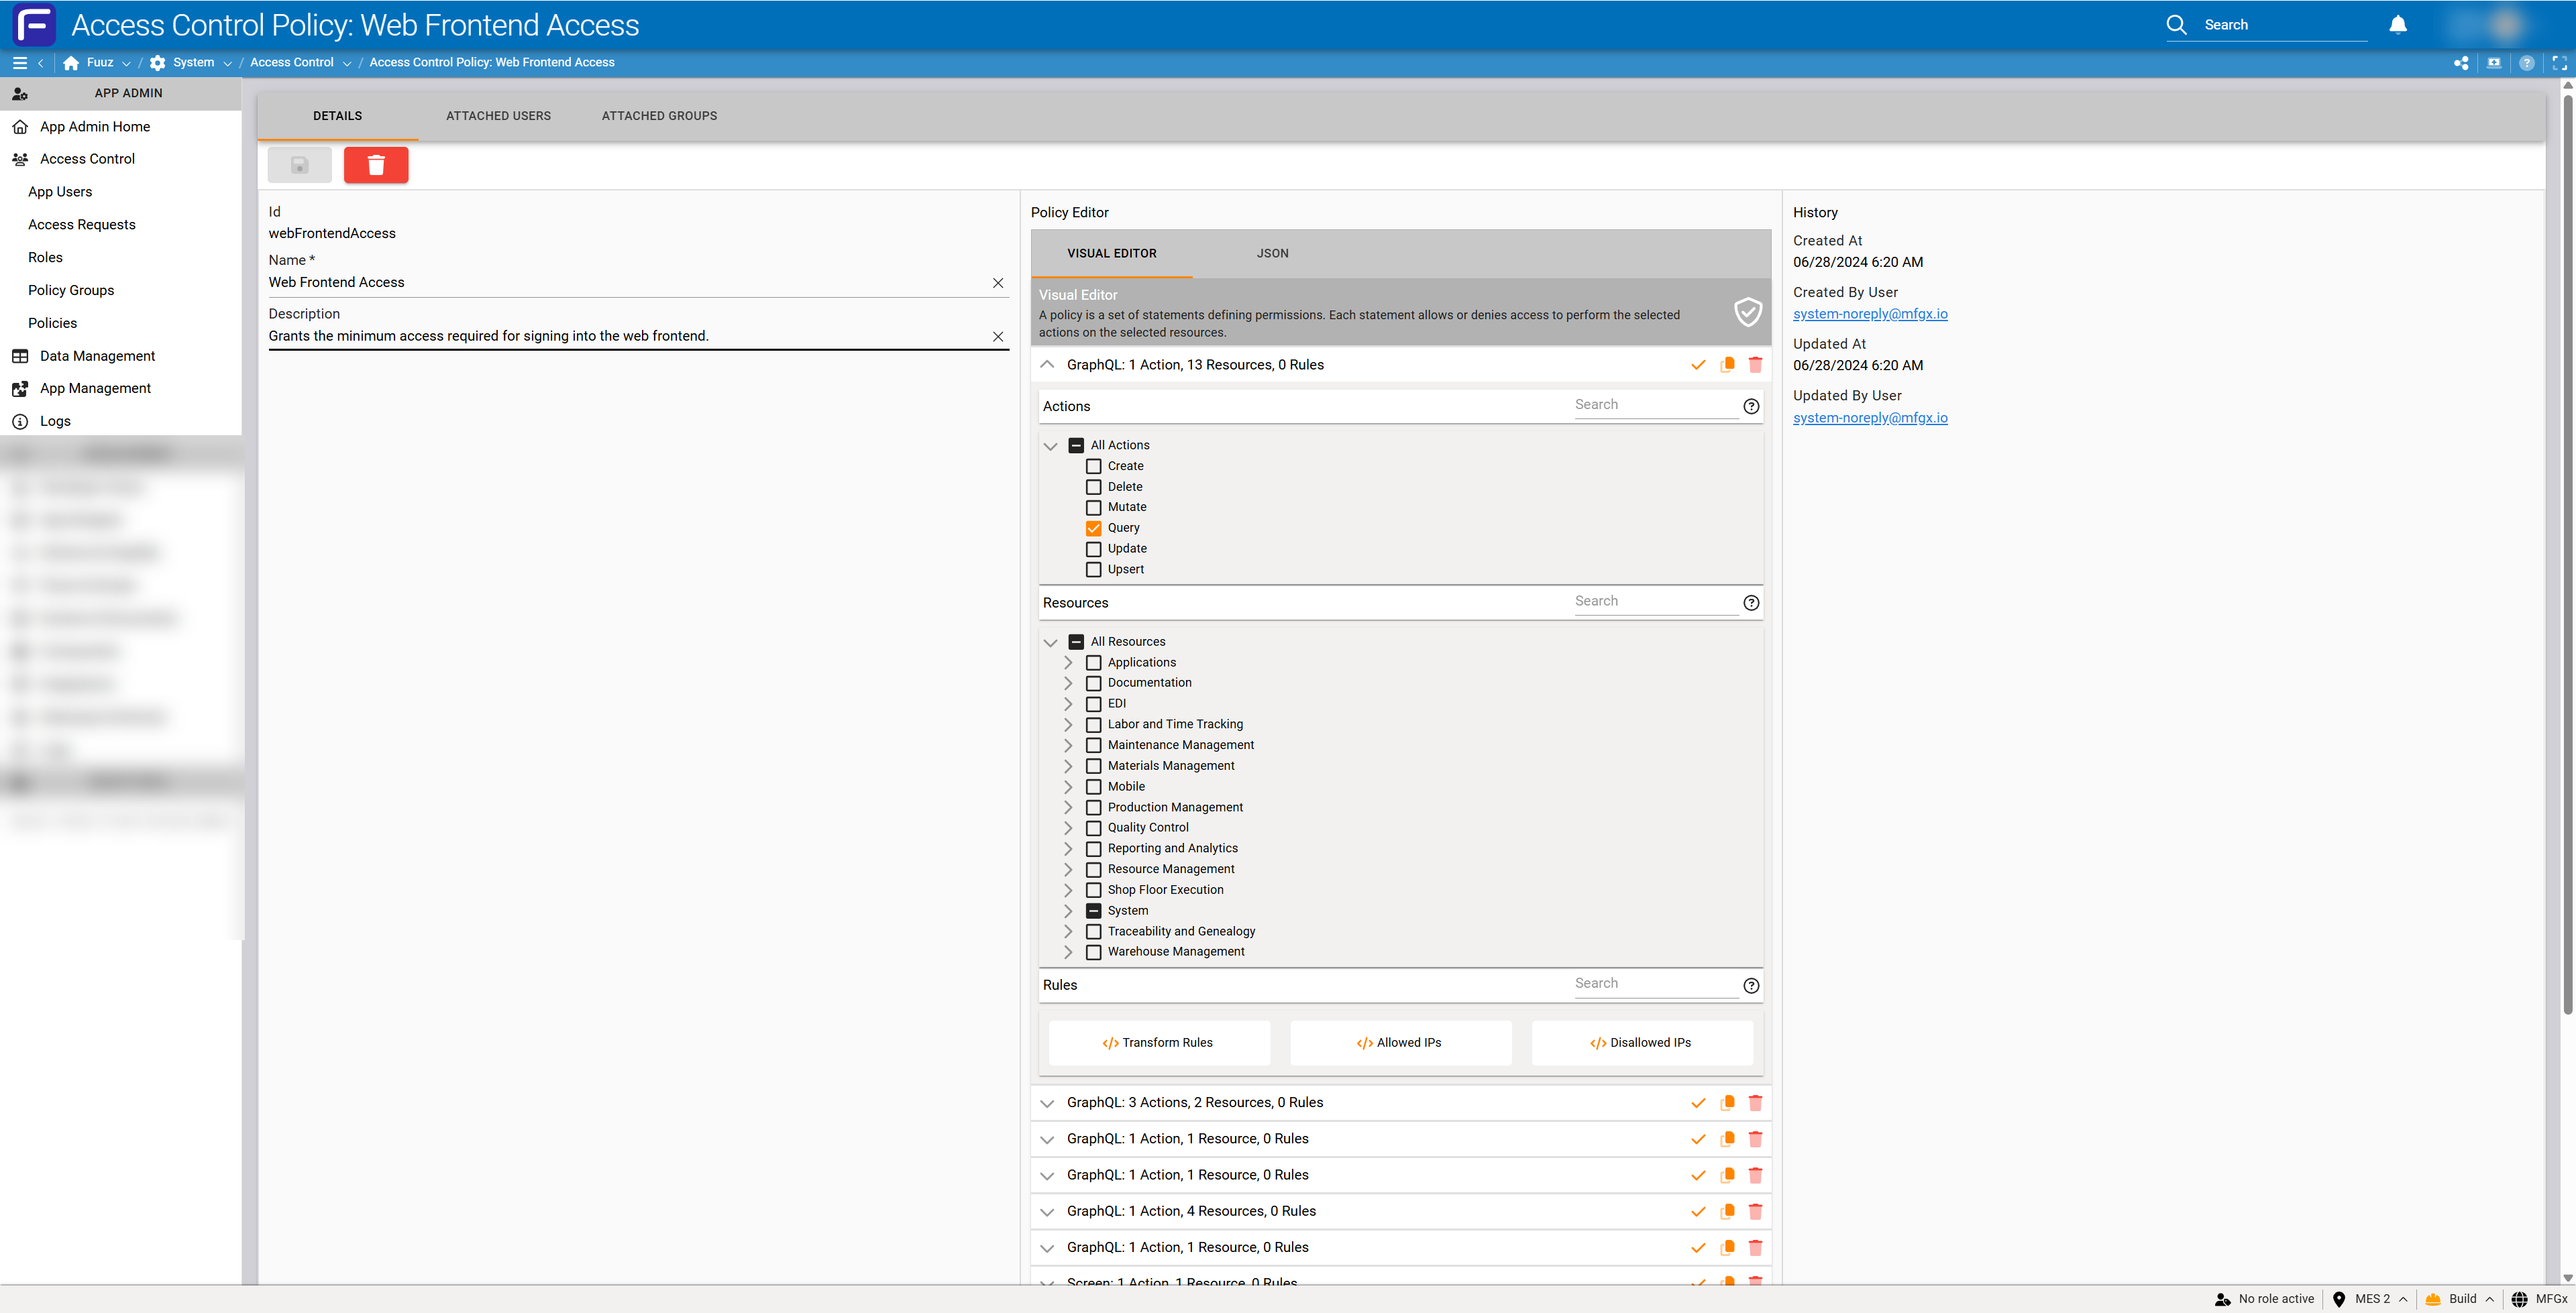Collapse the All Actions tree
The height and width of the screenshot is (1313, 2576).
pos(1050,446)
